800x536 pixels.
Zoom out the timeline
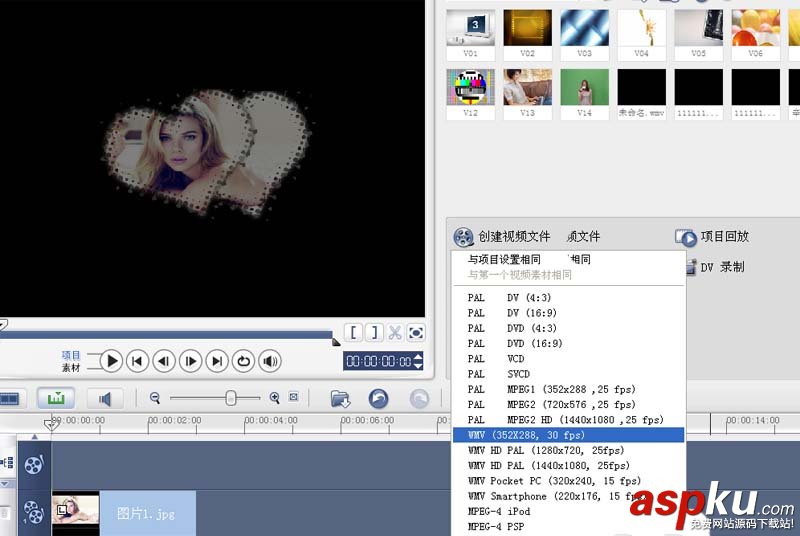point(155,398)
